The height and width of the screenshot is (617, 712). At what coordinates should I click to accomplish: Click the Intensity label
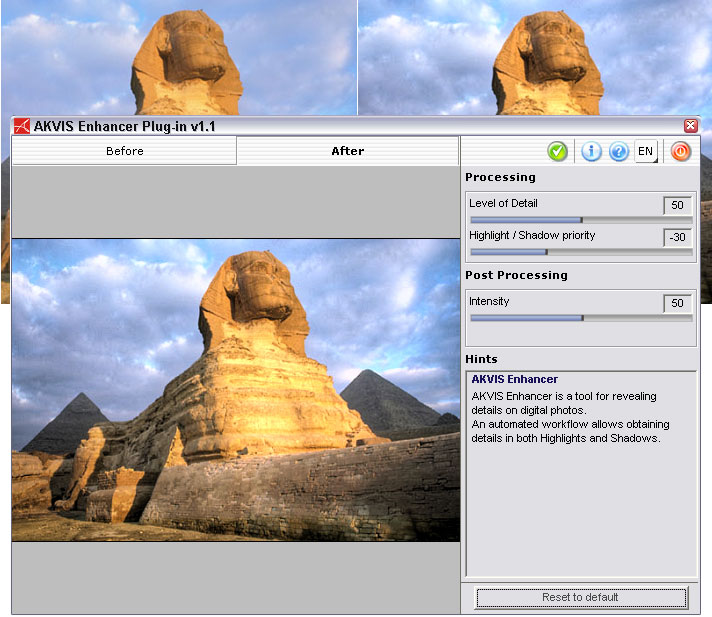pyautogui.click(x=489, y=301)
